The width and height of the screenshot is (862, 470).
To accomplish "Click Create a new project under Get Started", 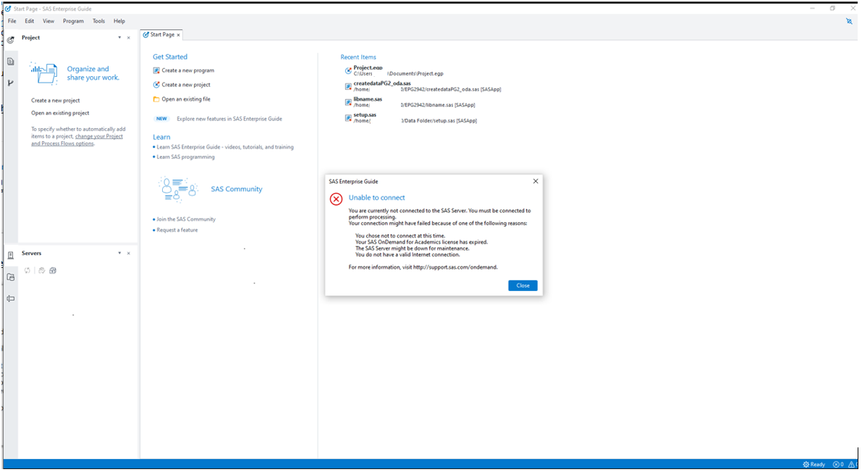I will coord(186,85).
